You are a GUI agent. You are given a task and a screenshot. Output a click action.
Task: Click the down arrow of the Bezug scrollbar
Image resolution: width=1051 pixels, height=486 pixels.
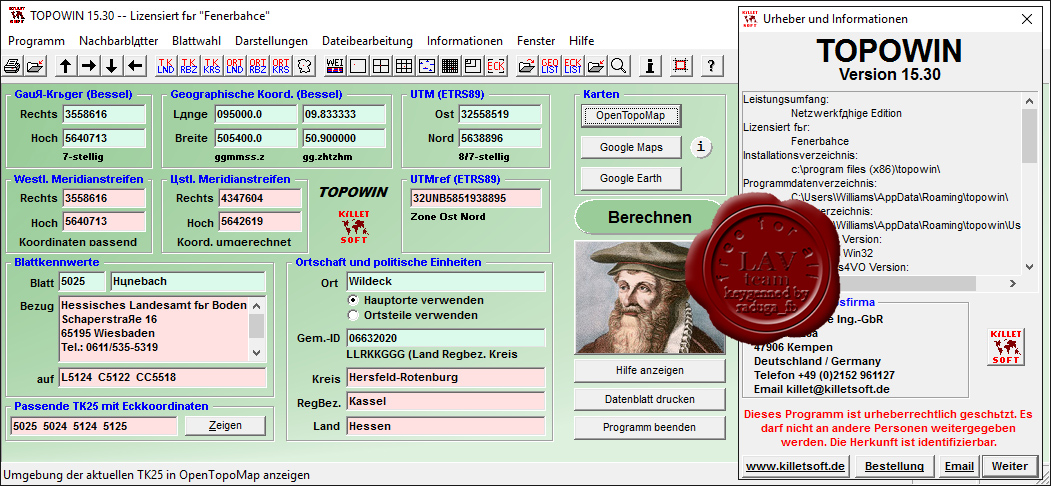click(x=257, y=352)
